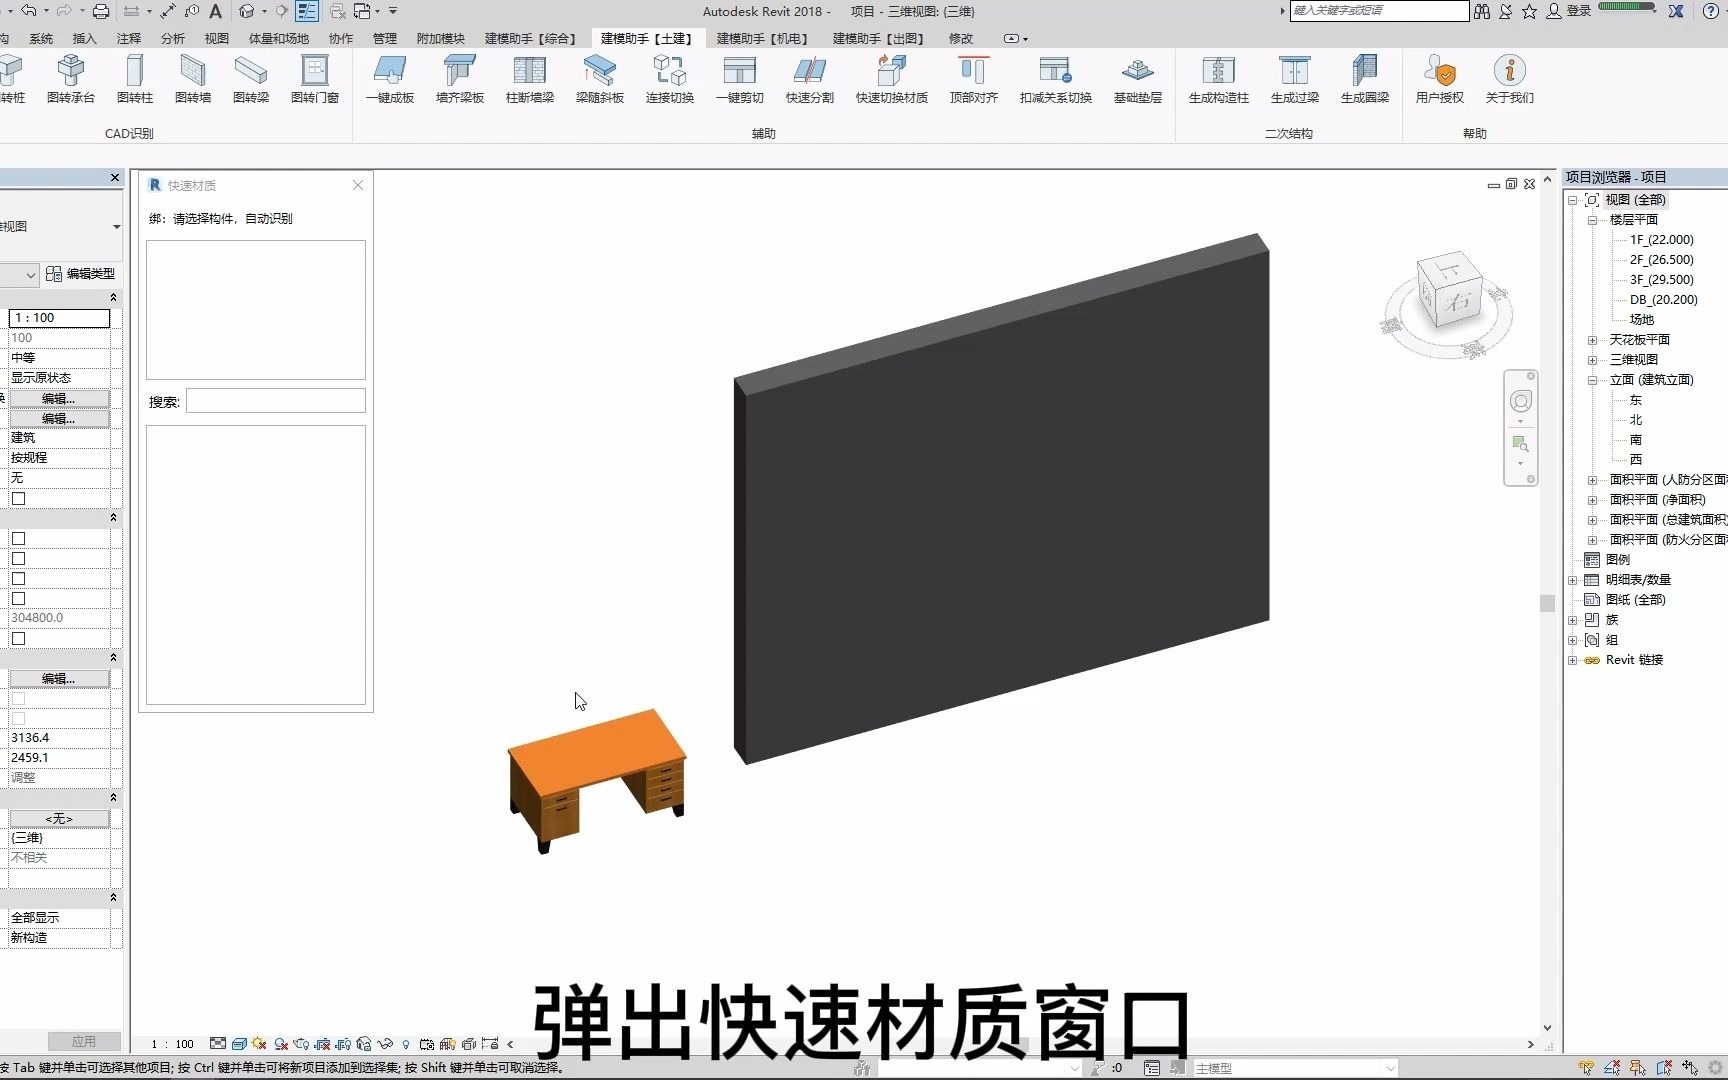Image resolution: width=1728 pixels, height=1080 pixels.
Task: Select the 一键成板 tool
Action: point(390,80)
